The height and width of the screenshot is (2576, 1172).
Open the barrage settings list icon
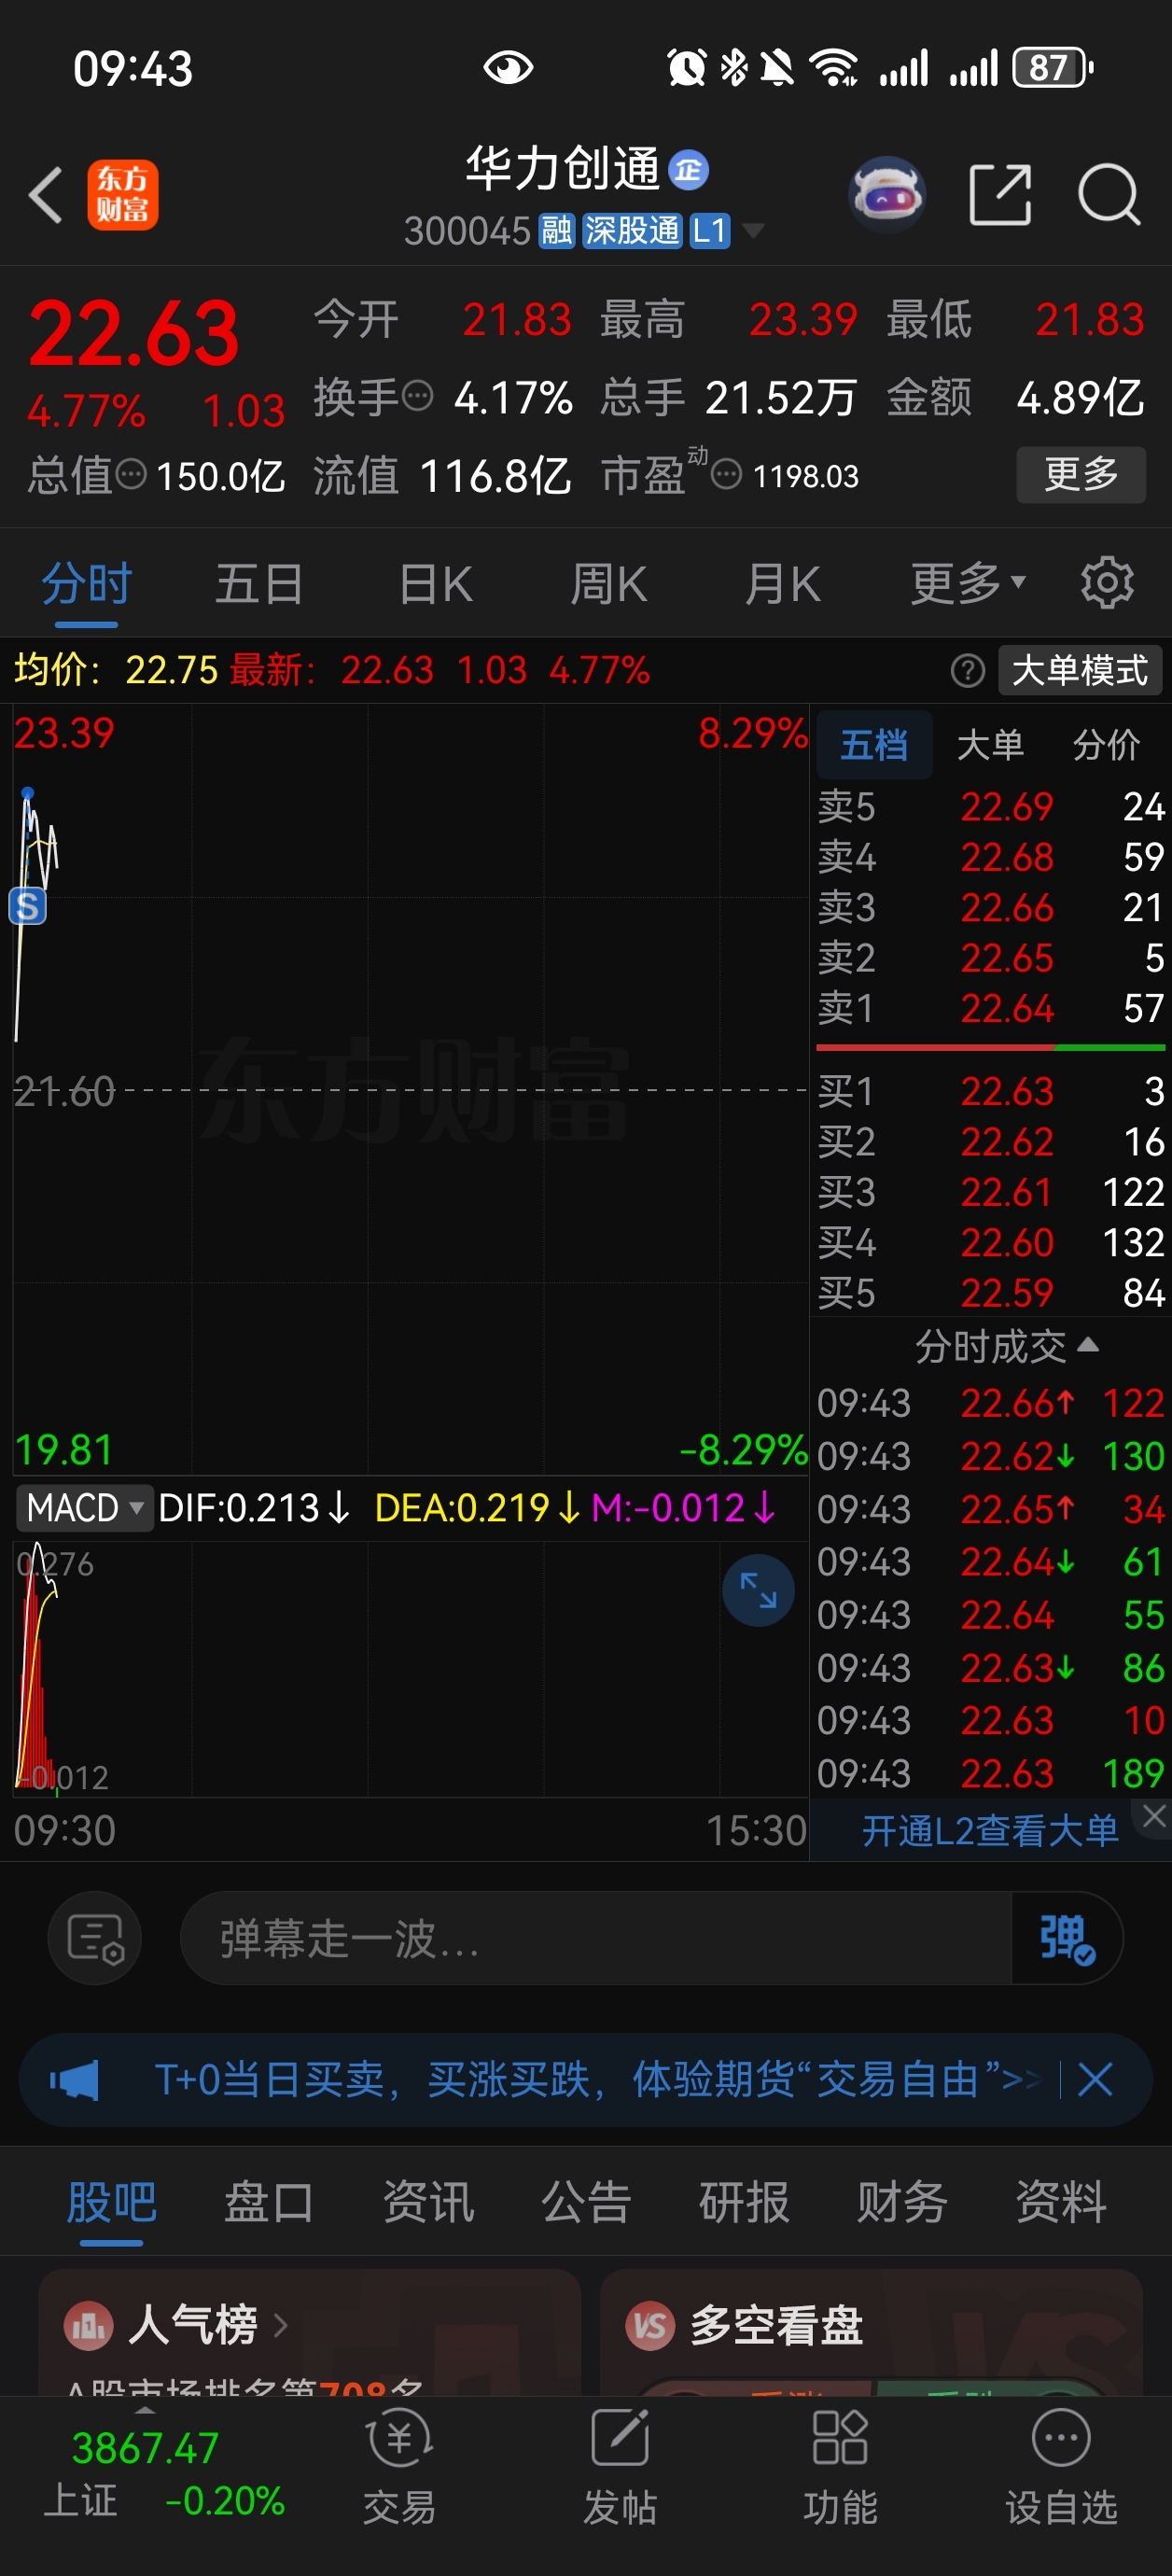click(95, 1938)
